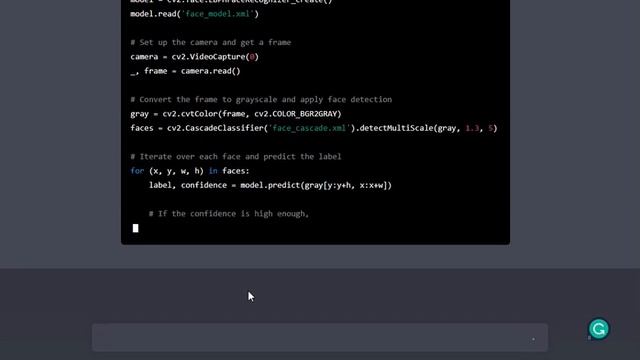640x360 pixels.
Task: Click the 'faces = cv2.CascadeClassifier' code line
Action: (313, 128)
